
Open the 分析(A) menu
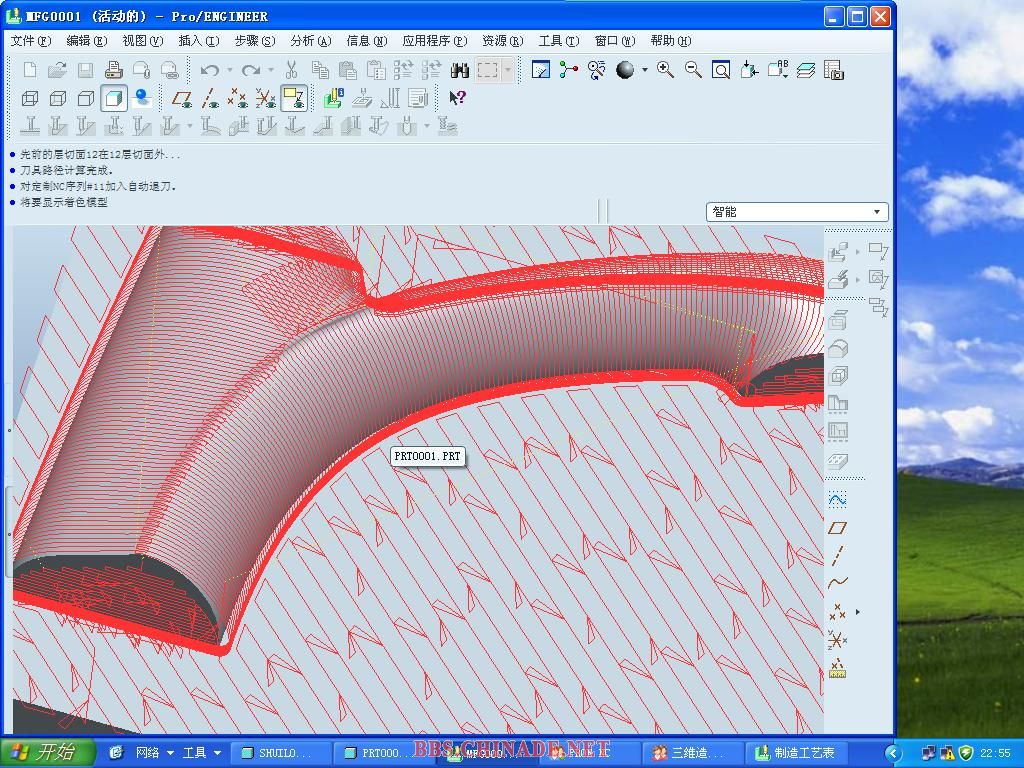click(310, 41)
